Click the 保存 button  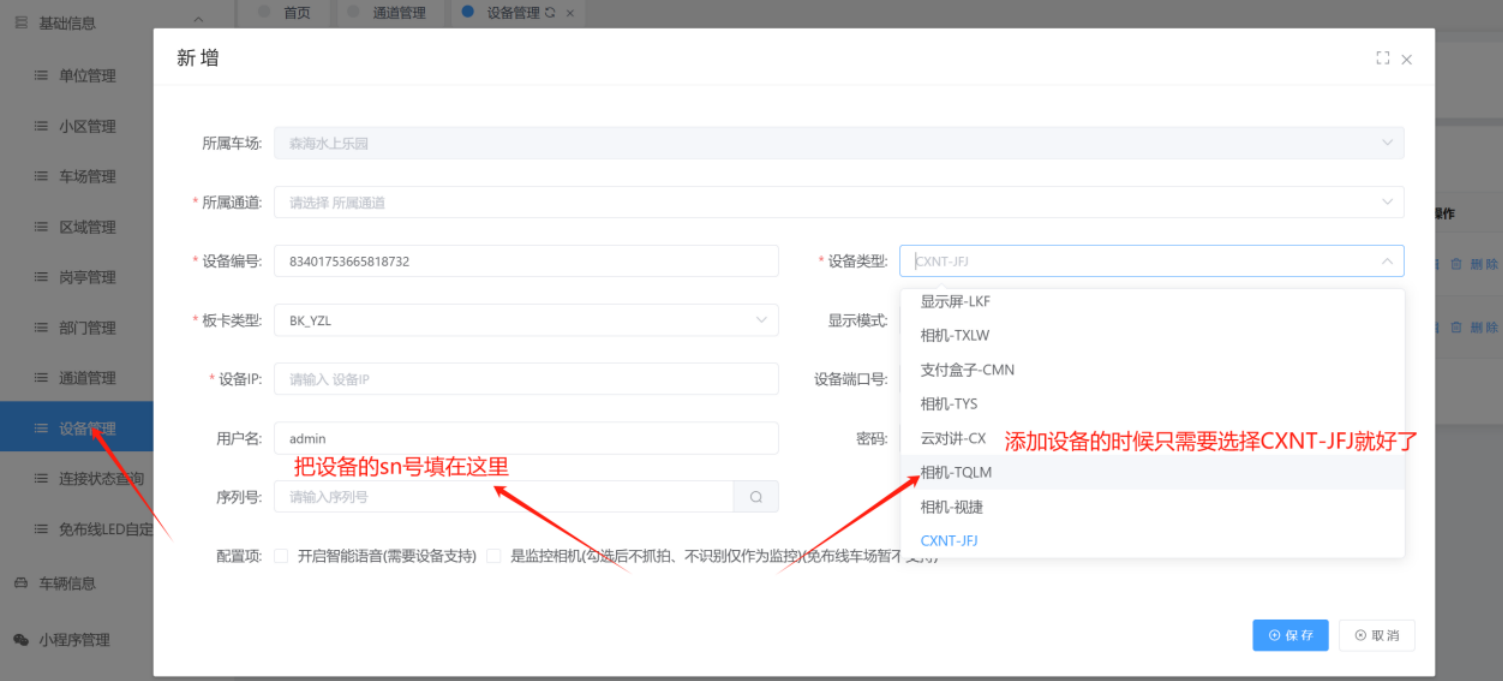(x=1291, y=635)
